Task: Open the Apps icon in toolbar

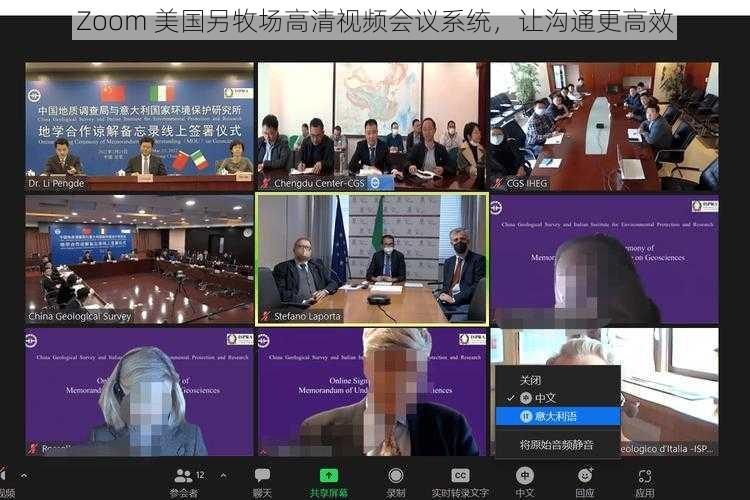Action: 644,476
